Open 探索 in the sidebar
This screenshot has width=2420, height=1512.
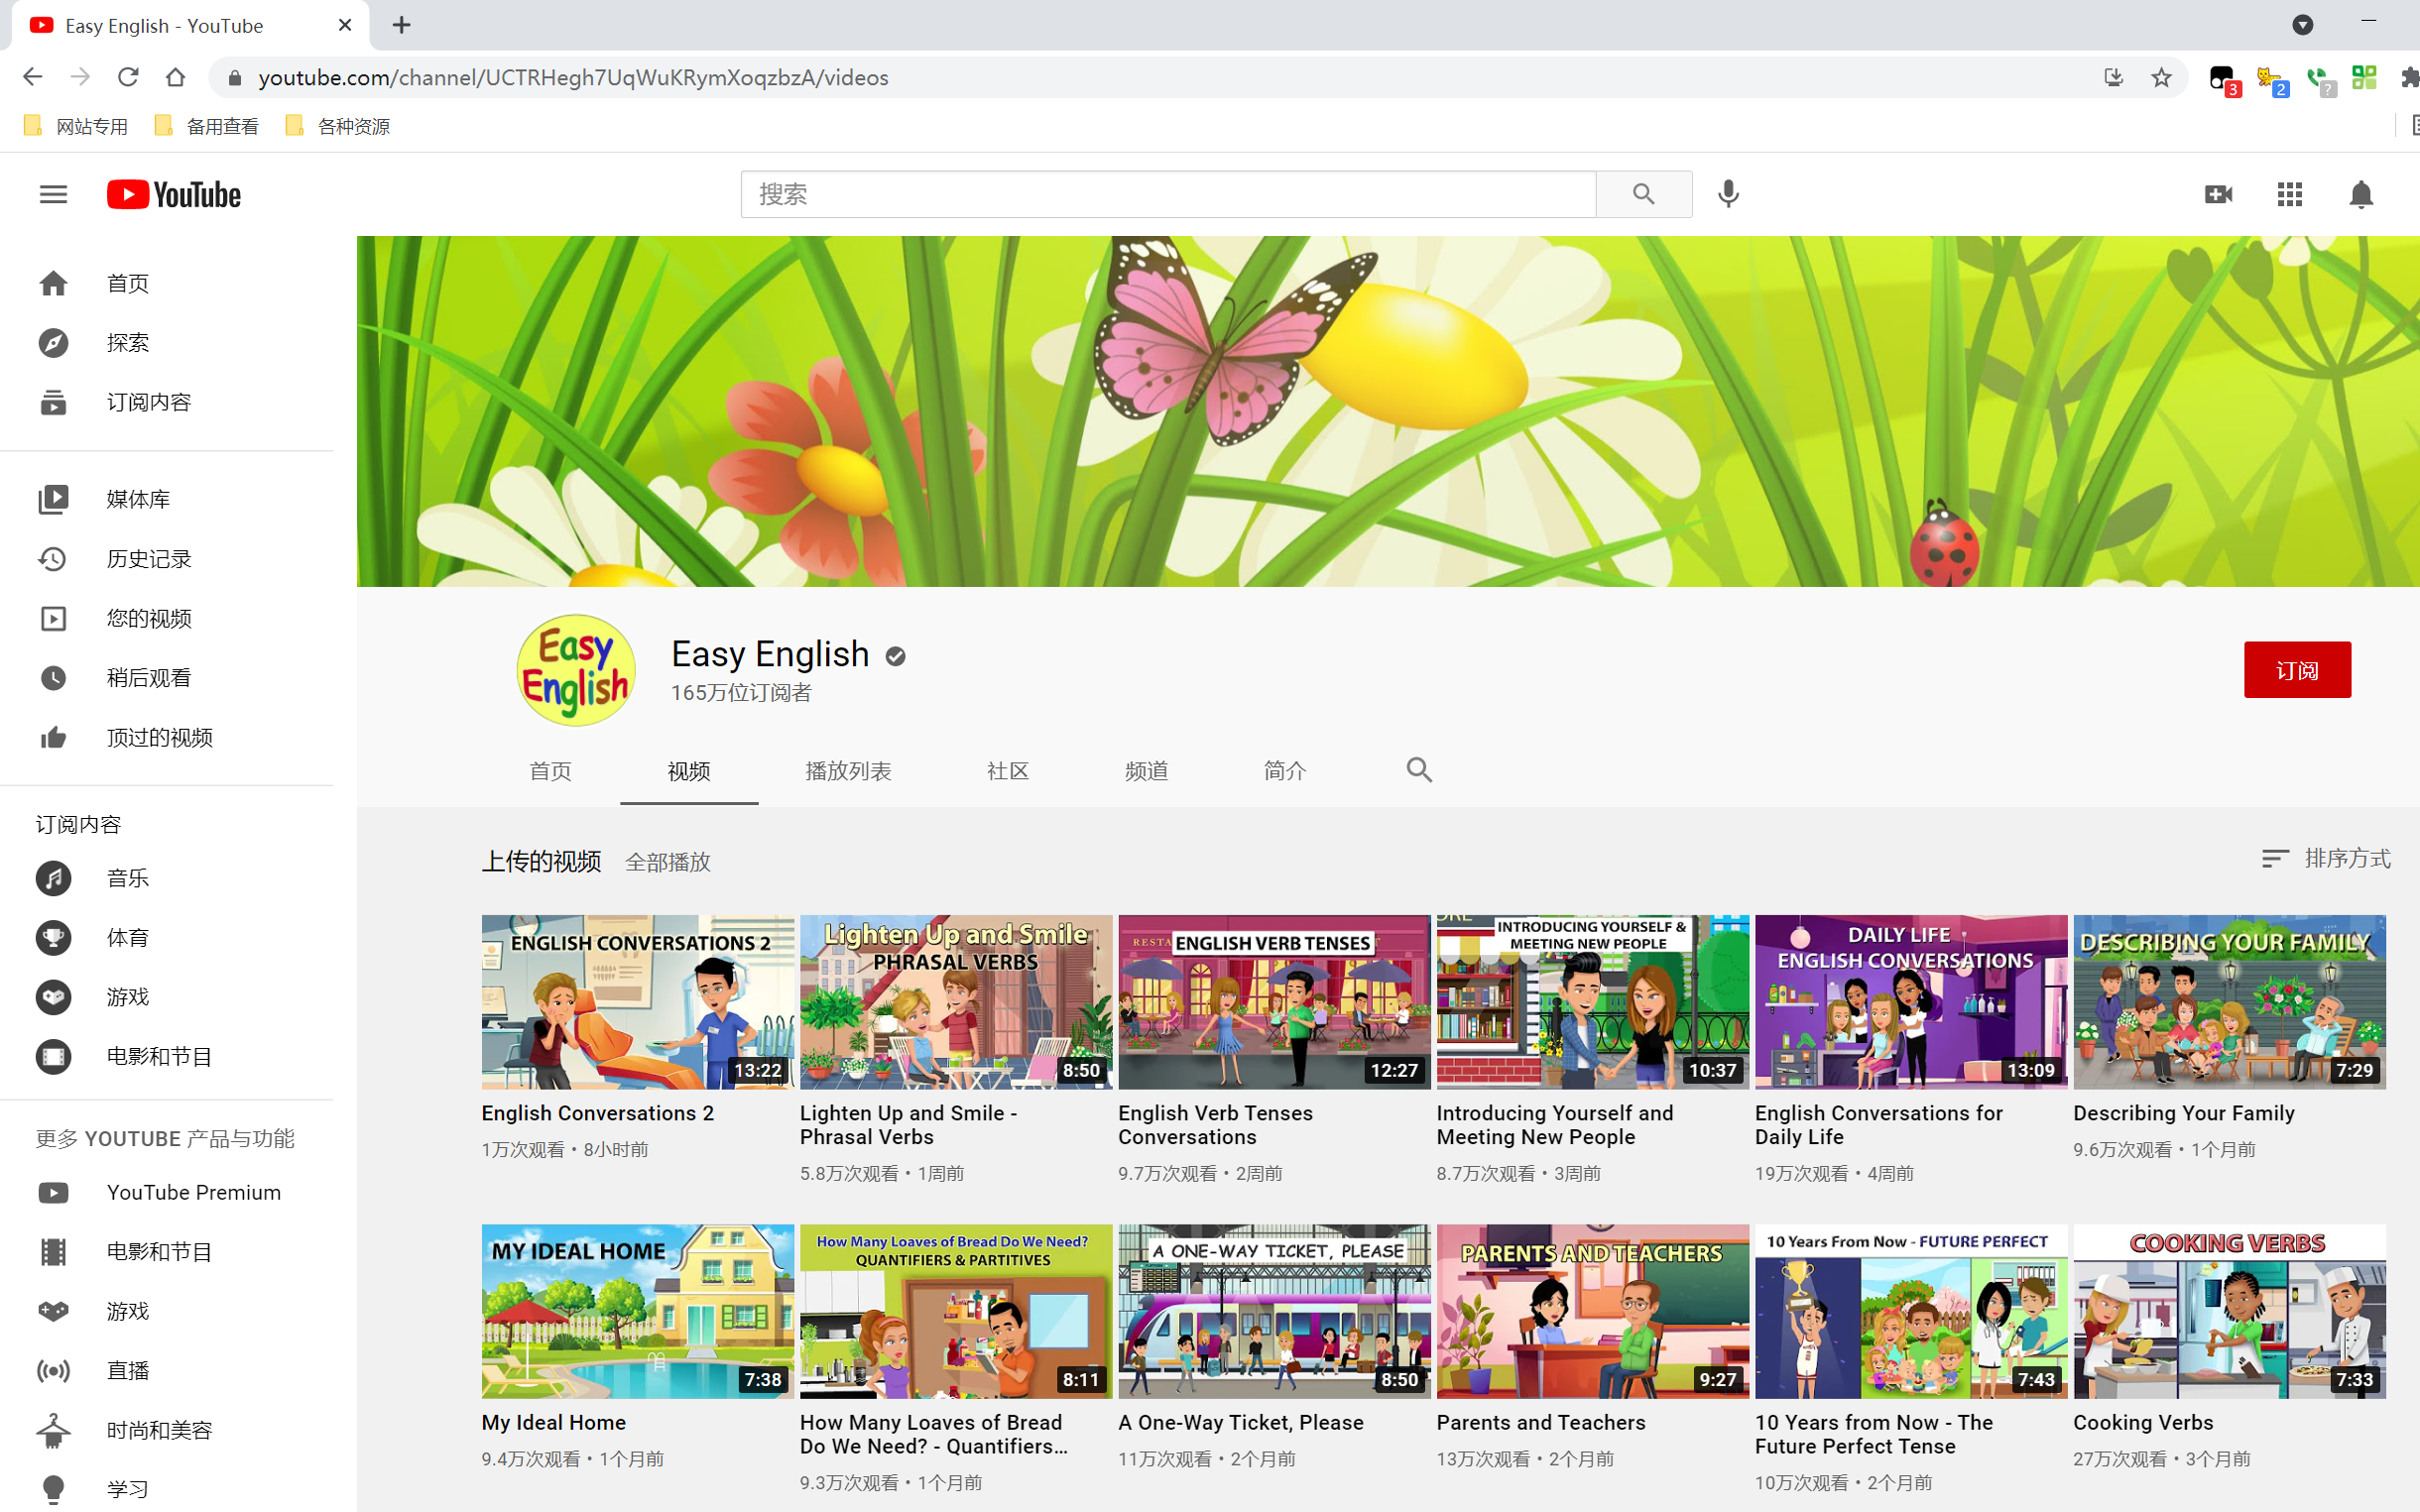pyautogui.click(x=167, y=343)
